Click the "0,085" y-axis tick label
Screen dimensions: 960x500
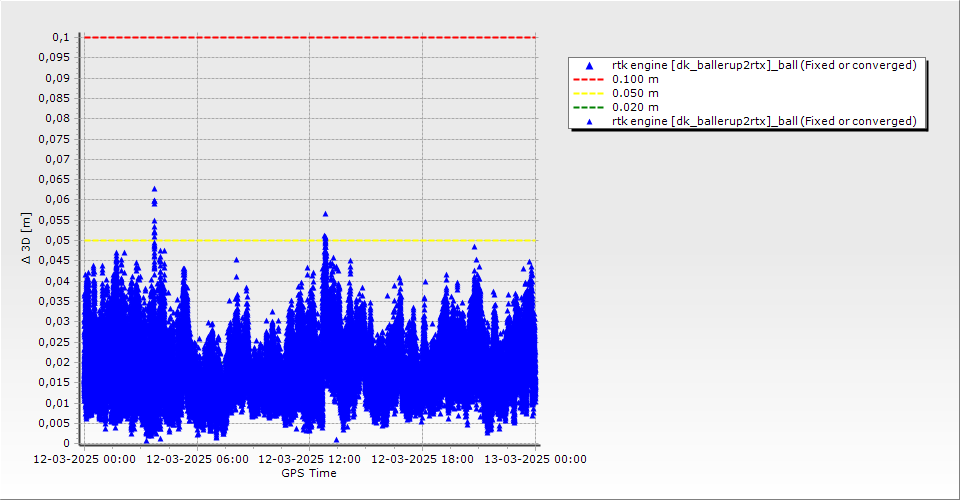coord(54,99)
